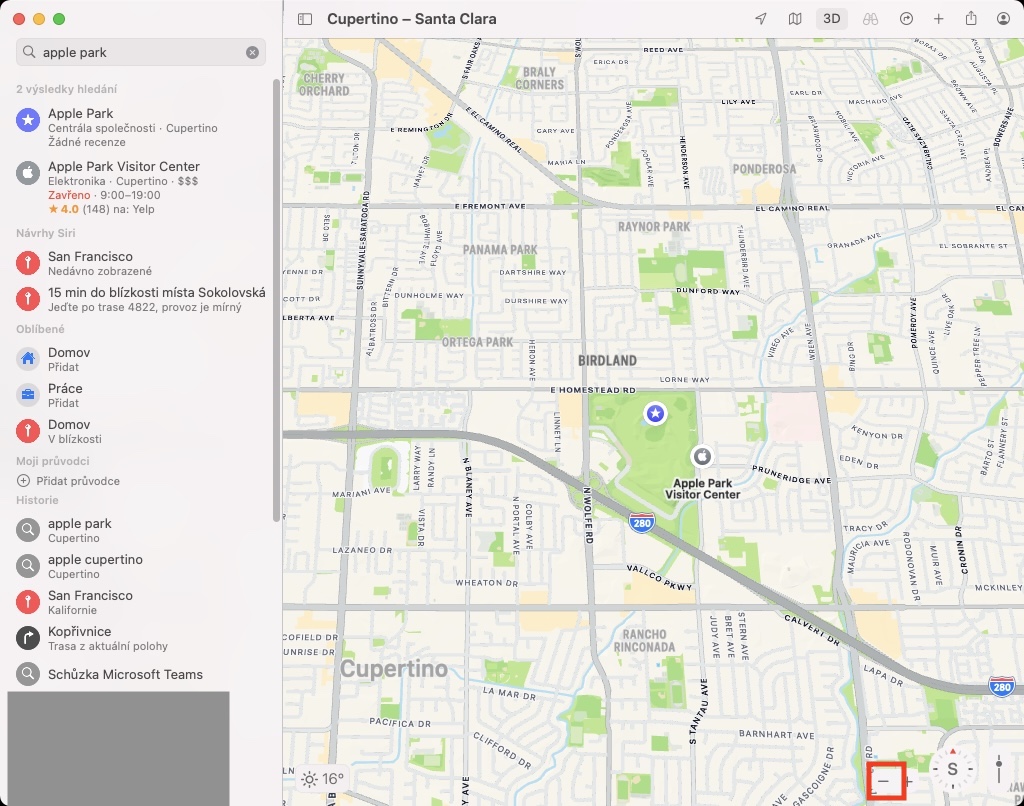Click the RANCHO RINCONADA label

click(645, 641)
